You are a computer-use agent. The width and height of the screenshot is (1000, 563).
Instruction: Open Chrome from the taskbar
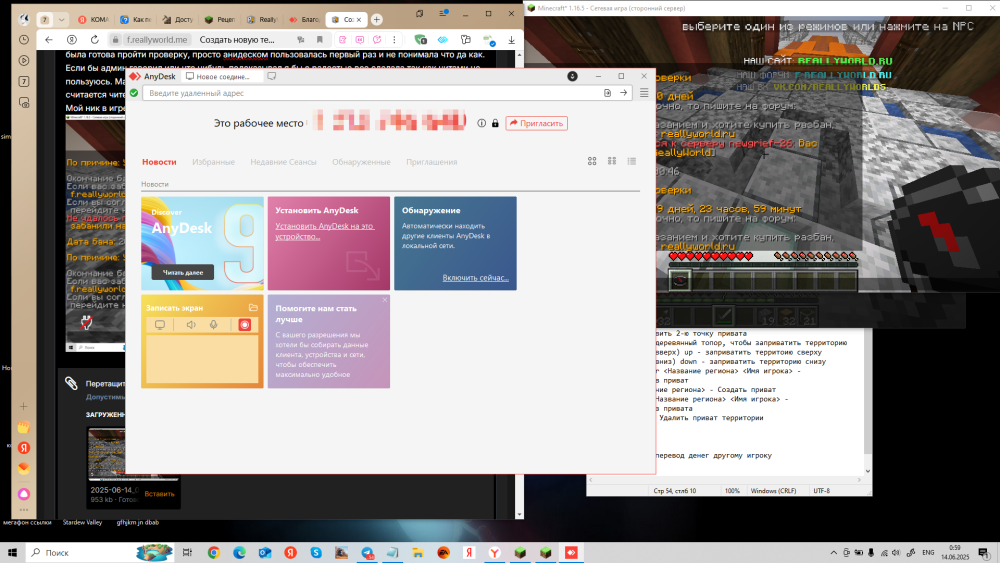[214, 552]
